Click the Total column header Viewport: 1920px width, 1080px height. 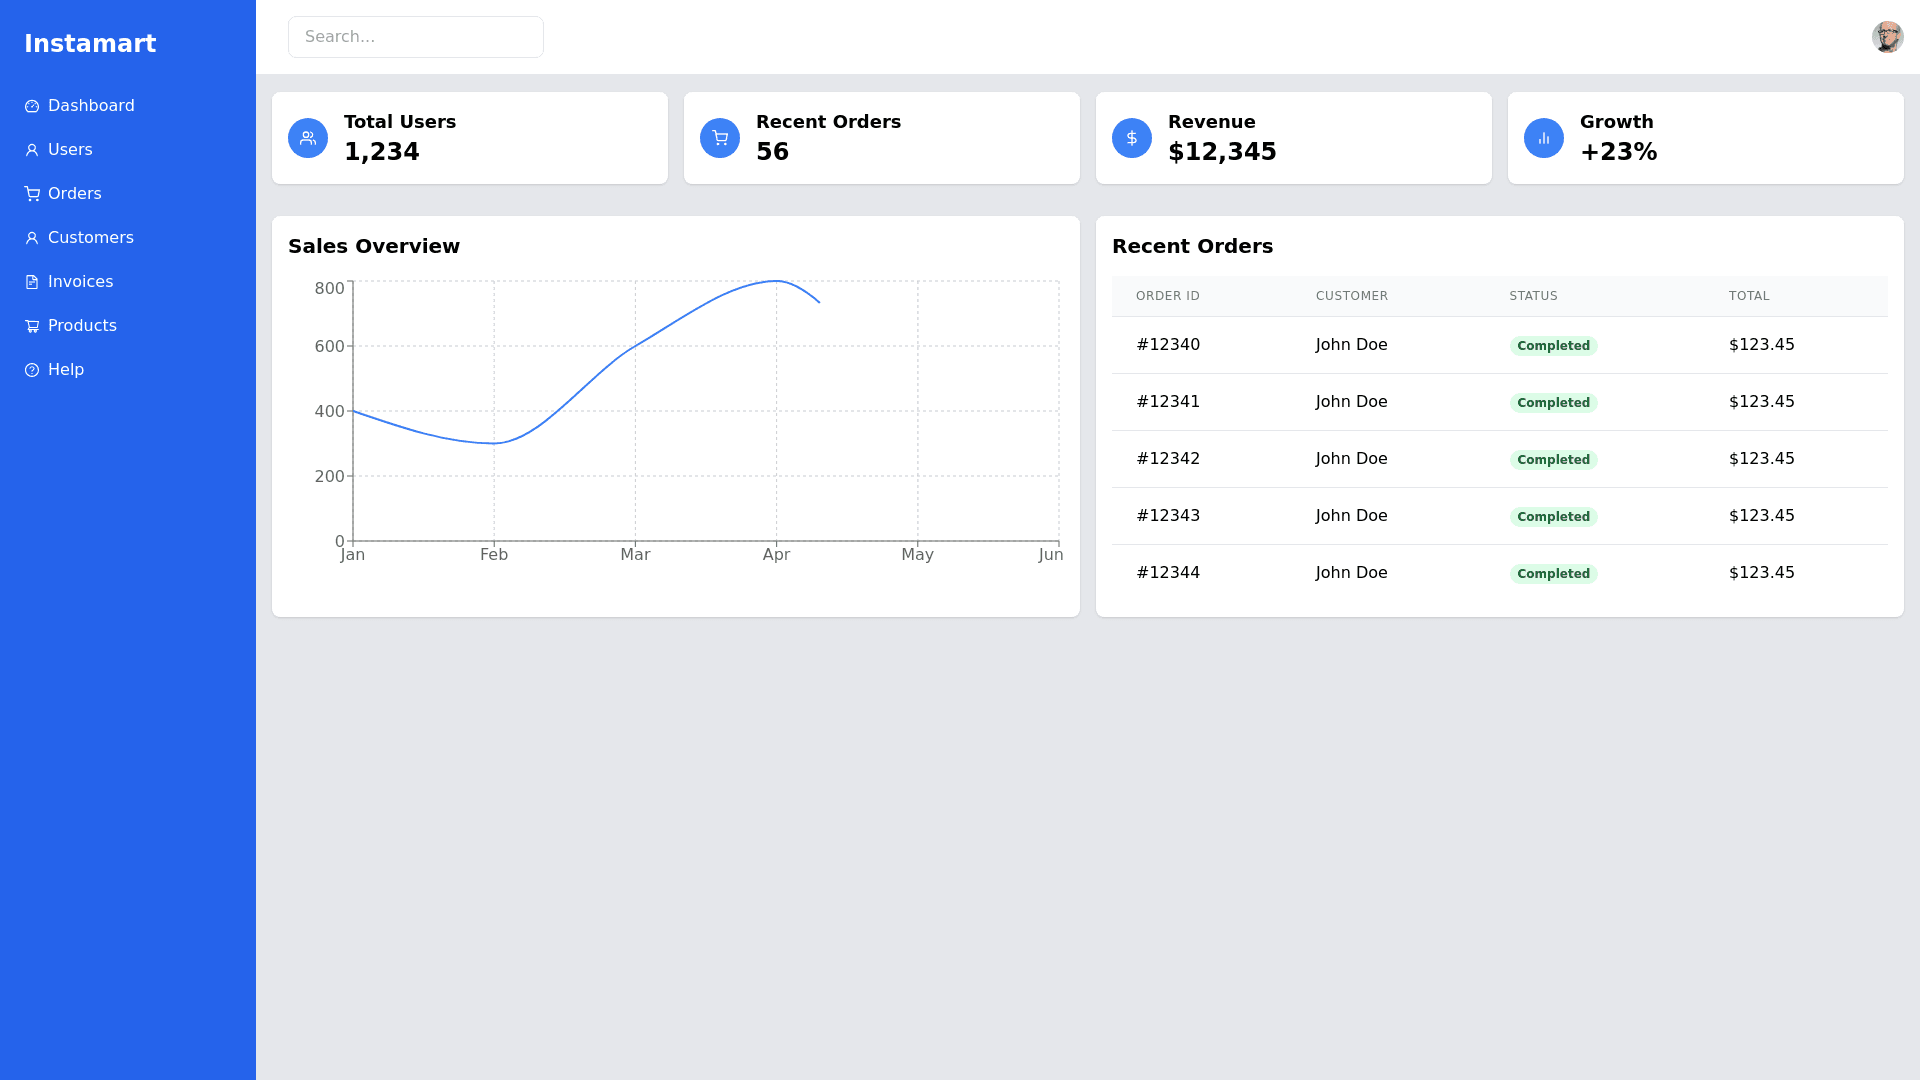click(1748, 296)
